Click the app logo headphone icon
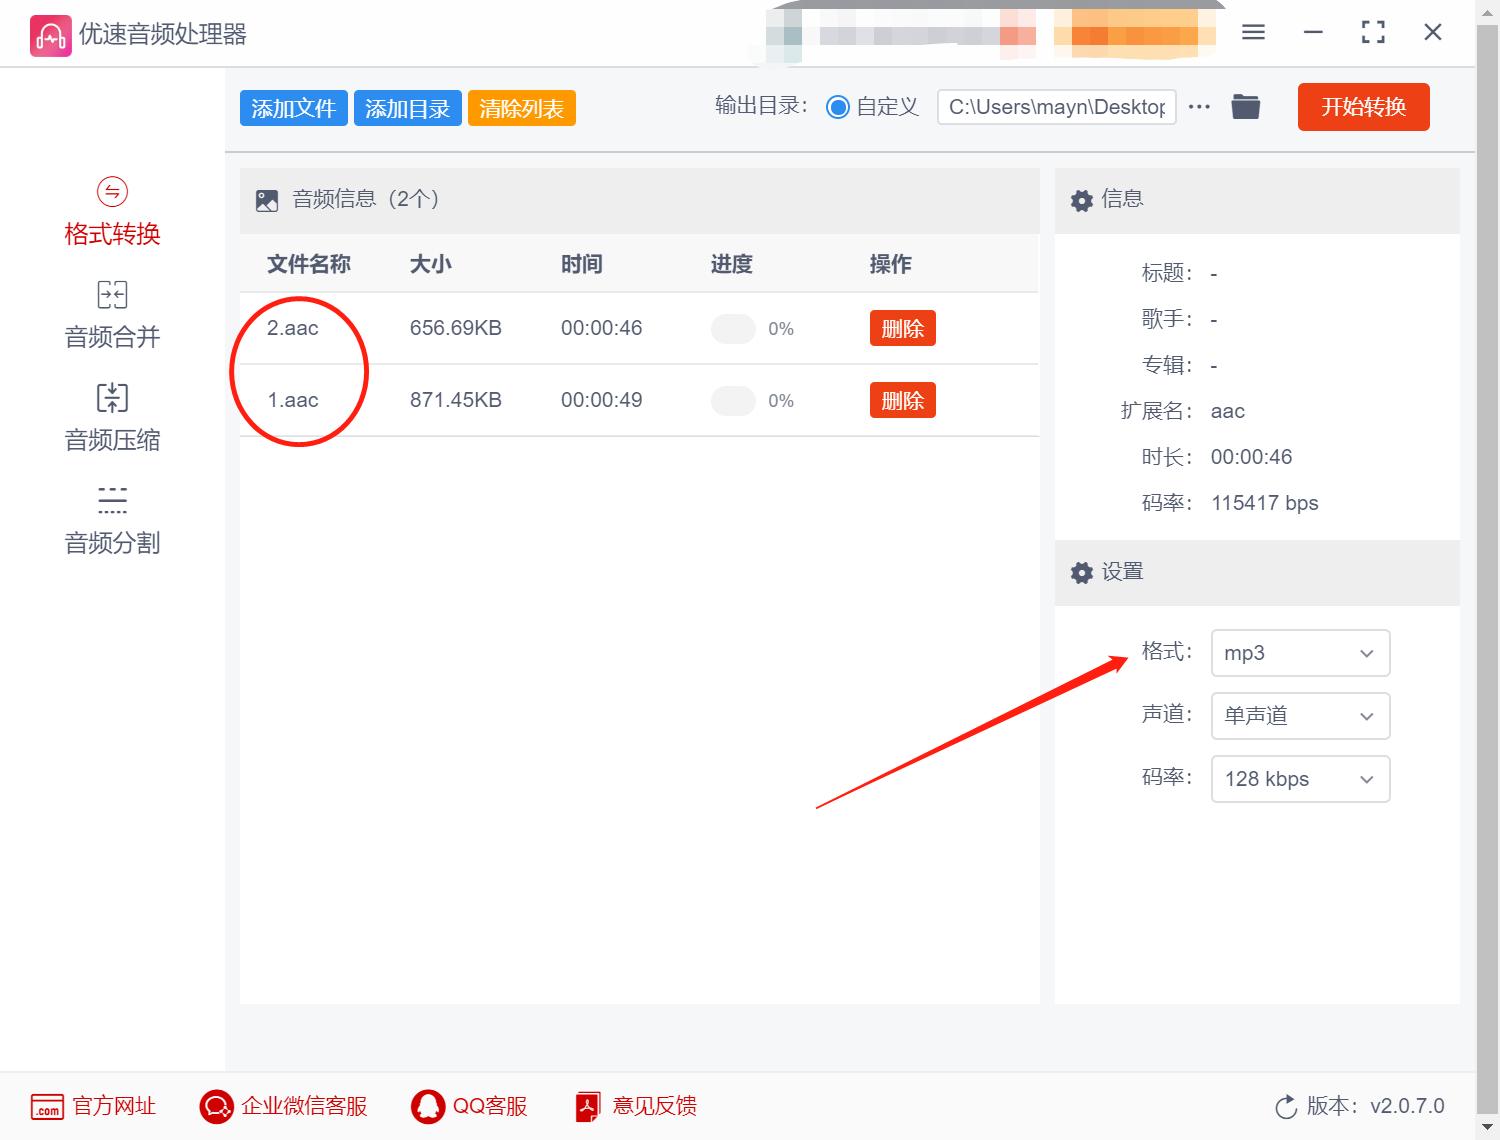The width and height of the screenshot is (1500, 1140). tap(49, 33)
